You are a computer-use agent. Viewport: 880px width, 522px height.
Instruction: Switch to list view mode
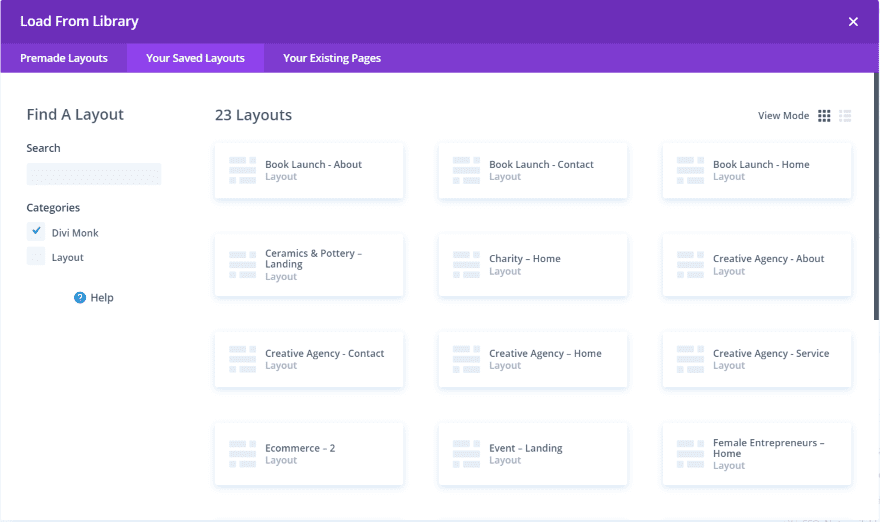click(845, 116)
